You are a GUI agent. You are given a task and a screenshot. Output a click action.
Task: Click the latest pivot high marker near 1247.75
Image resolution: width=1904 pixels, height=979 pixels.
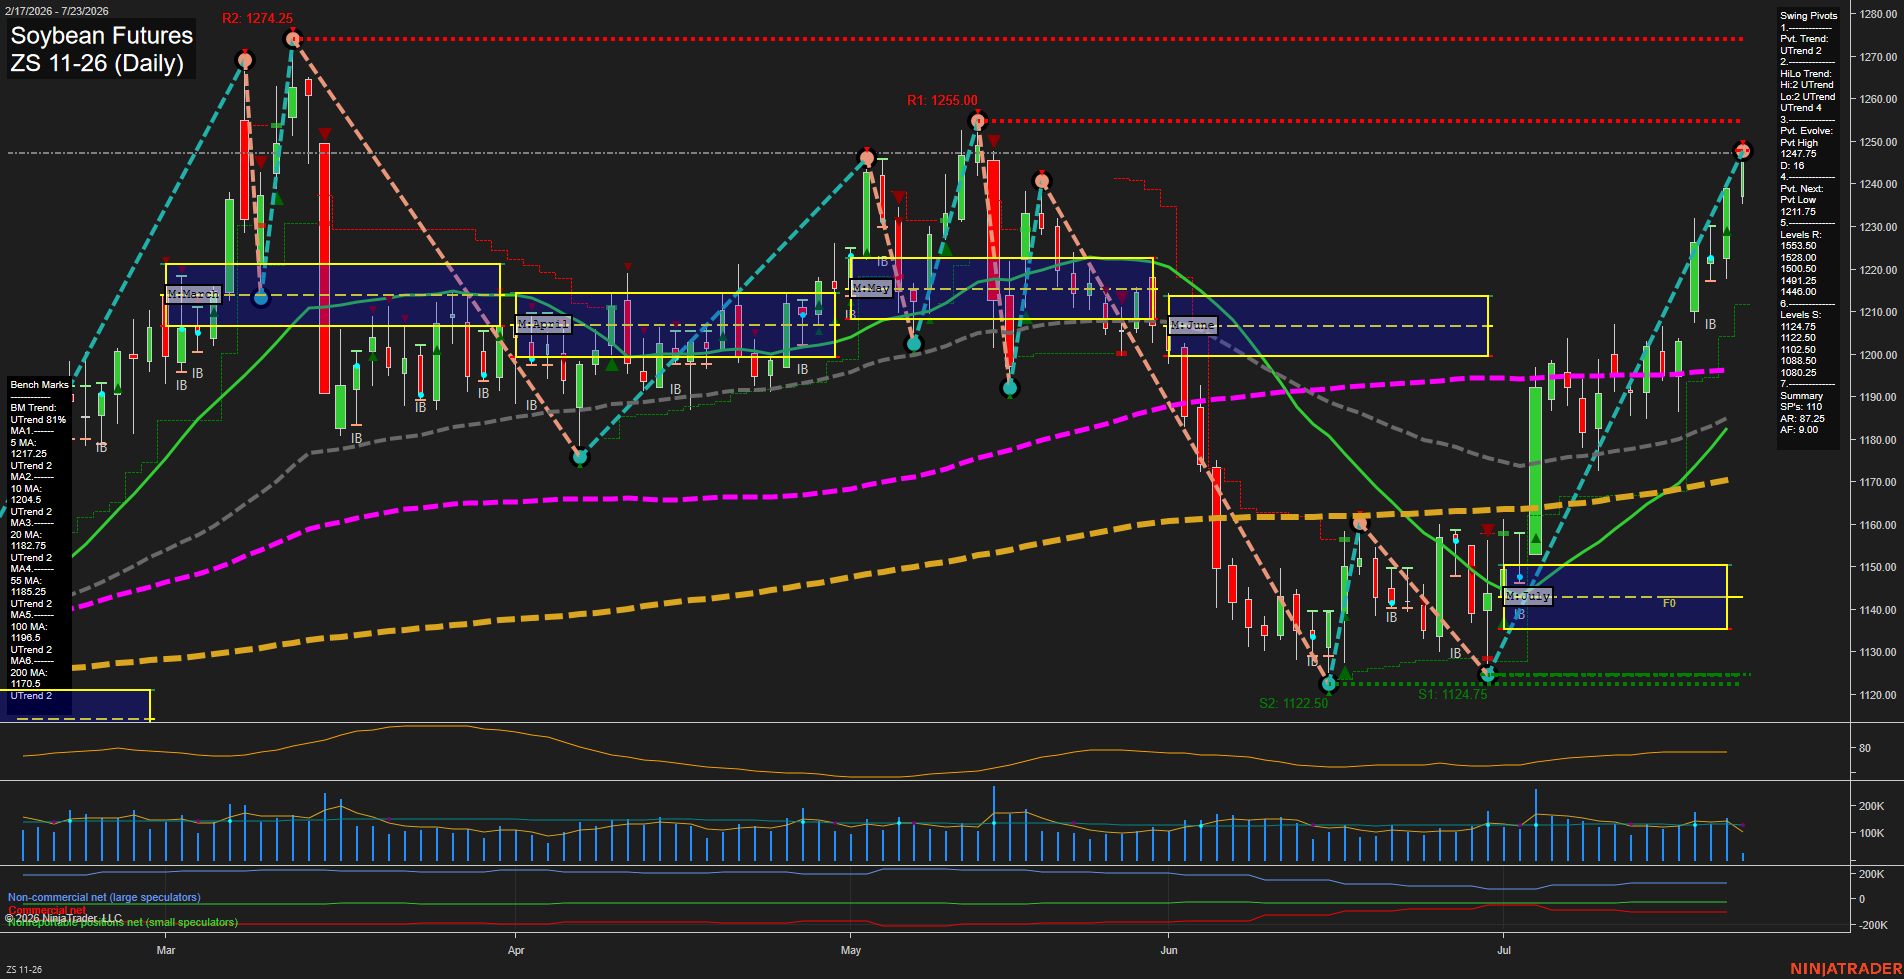(x=1743, y=151)
